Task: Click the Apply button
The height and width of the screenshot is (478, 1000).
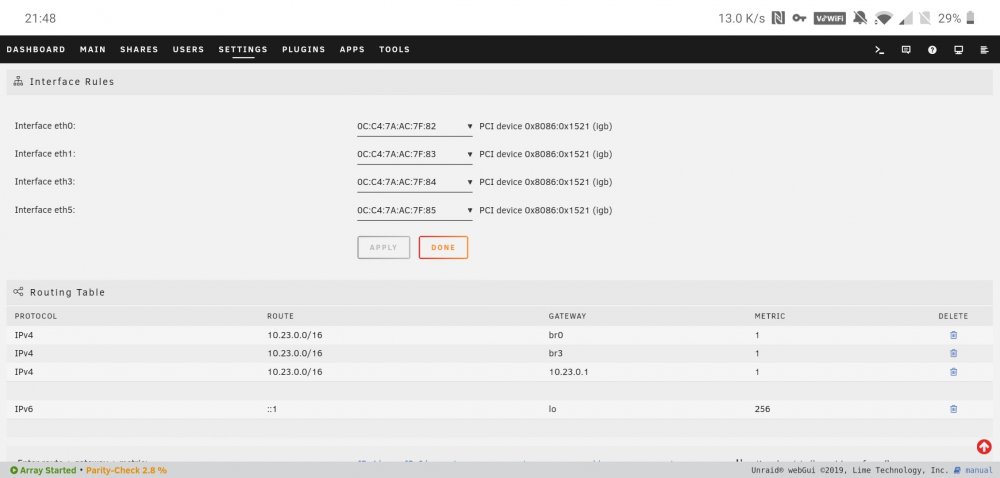Action: tap(383, 247)
